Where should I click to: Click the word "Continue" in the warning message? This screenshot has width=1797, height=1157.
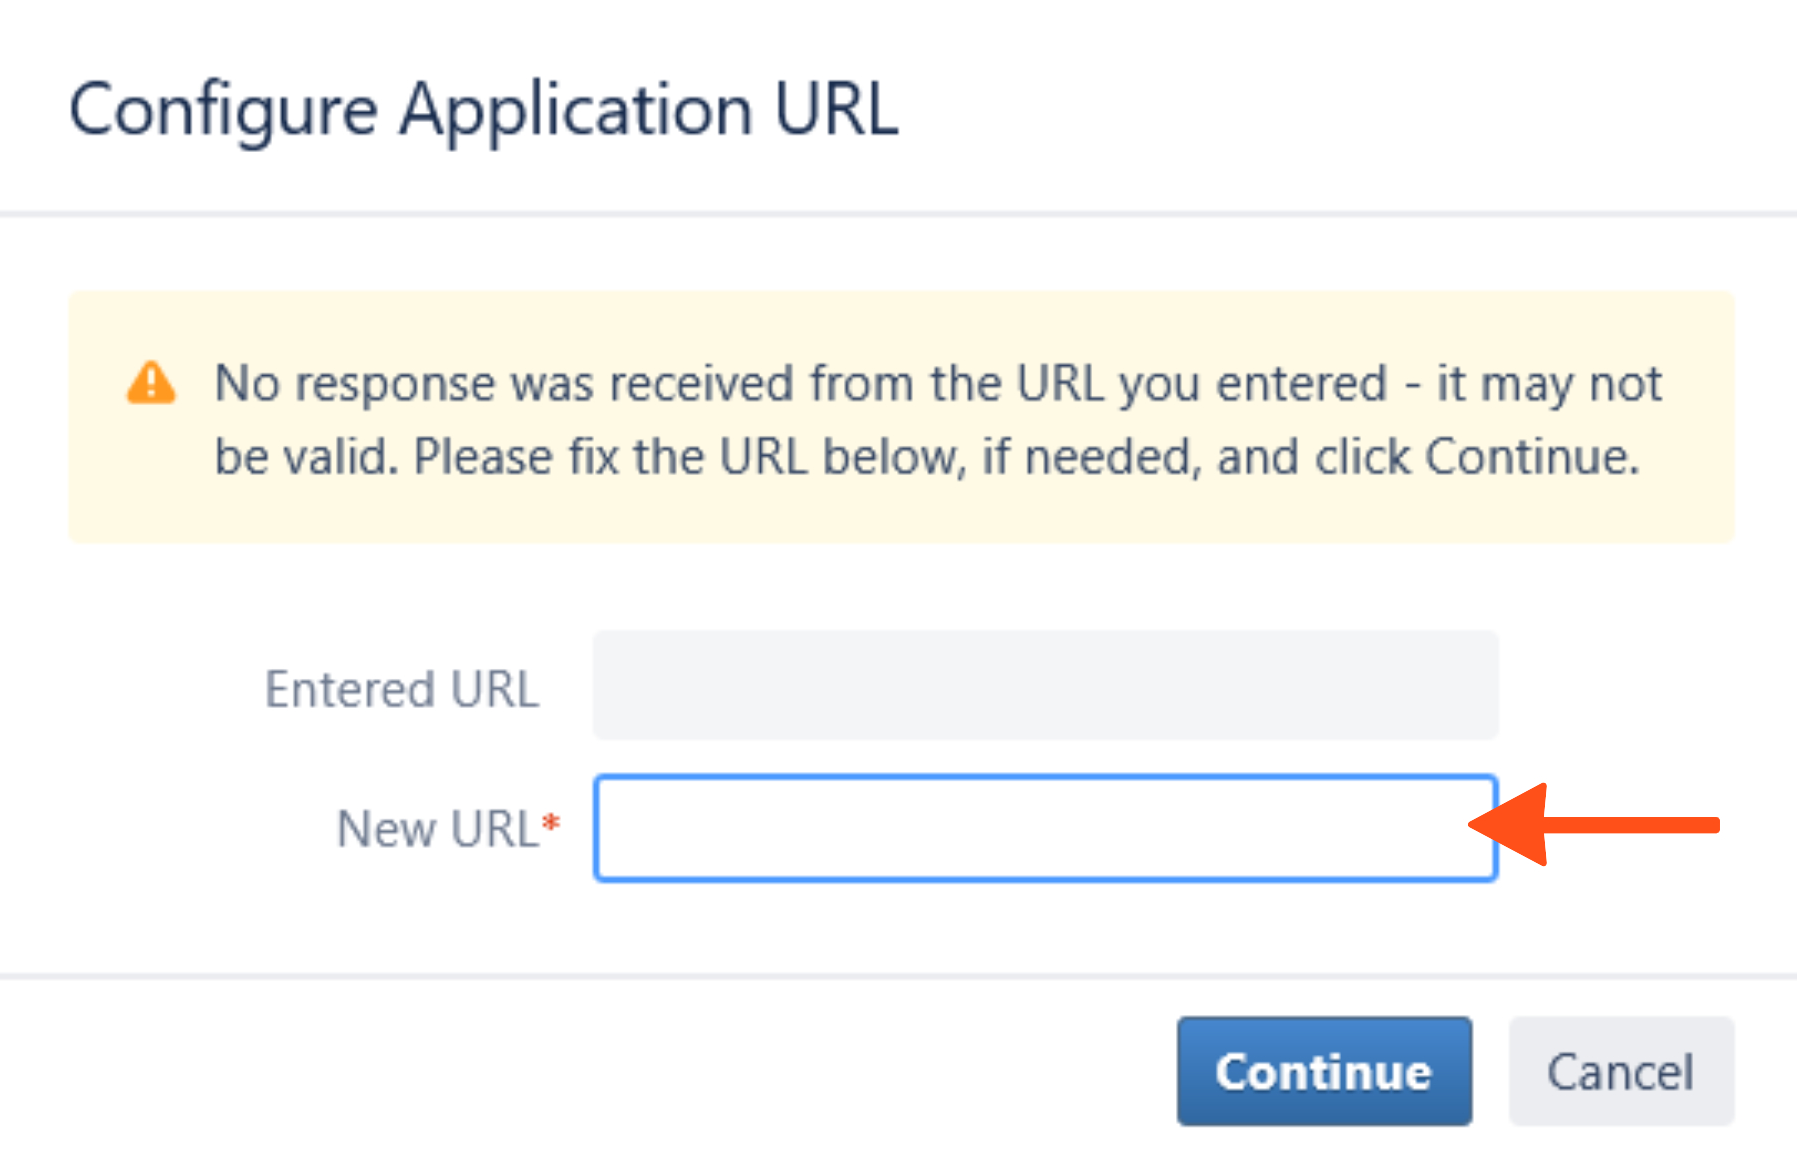pyautogui.click(x=1529, y=458)
